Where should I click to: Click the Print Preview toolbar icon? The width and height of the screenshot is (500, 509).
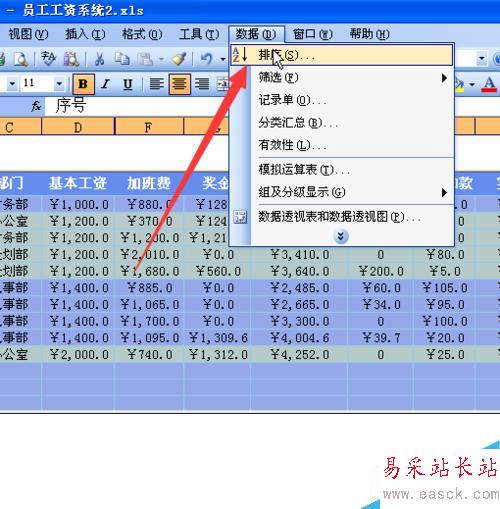click(x=21, y=59)
